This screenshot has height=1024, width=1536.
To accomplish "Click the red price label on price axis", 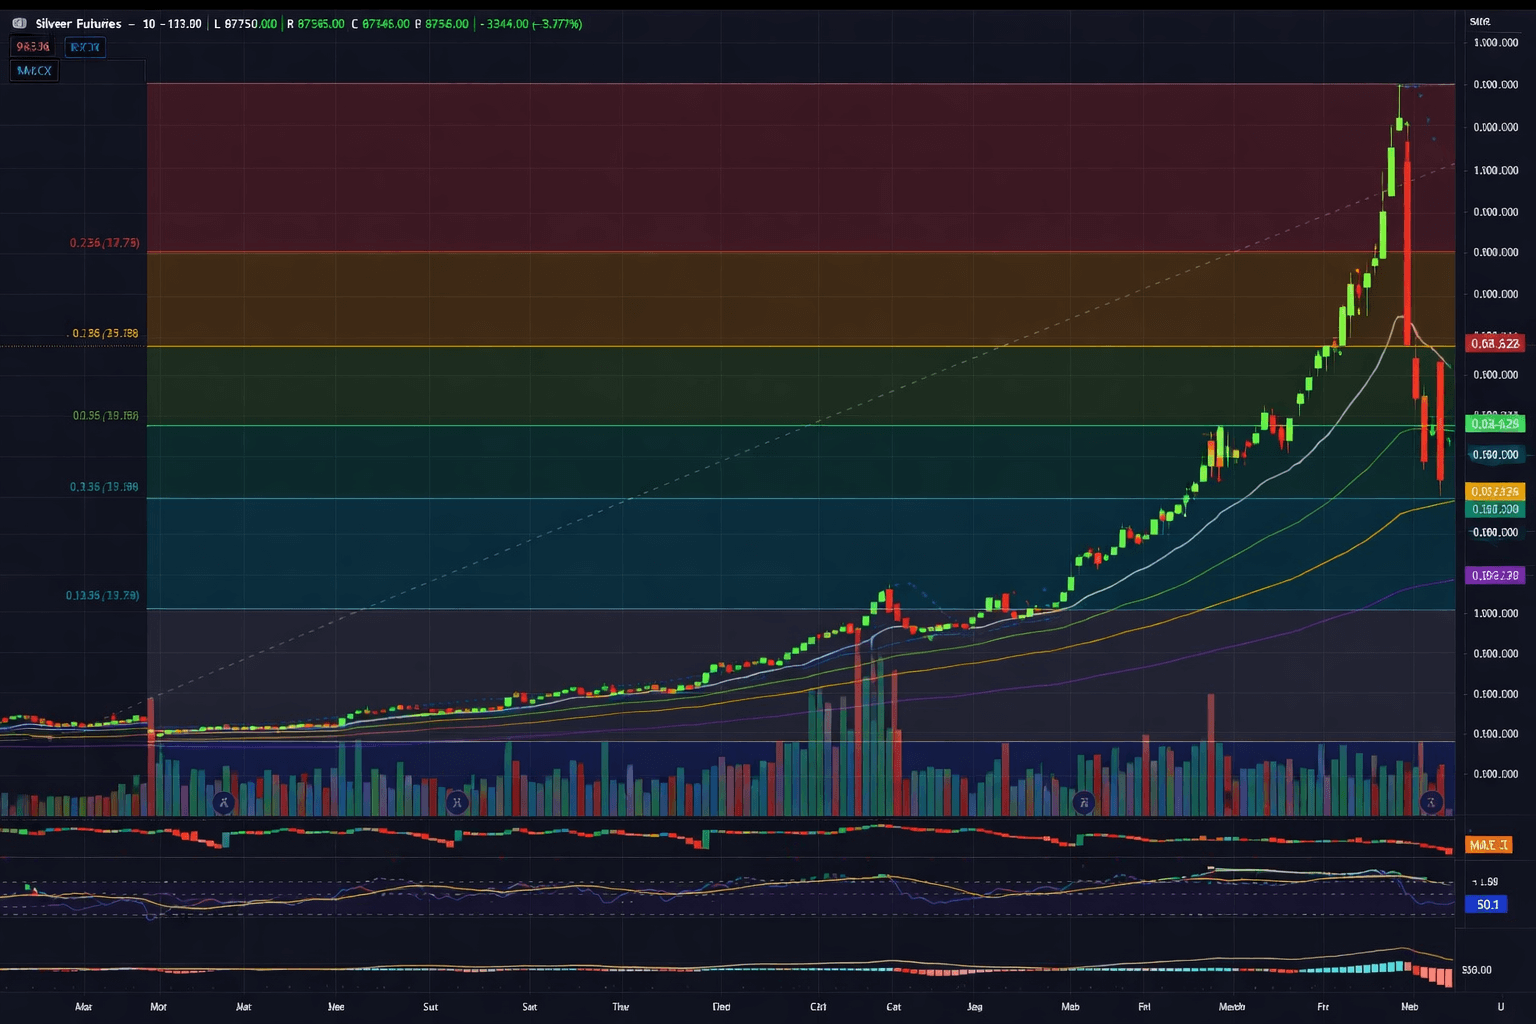I will tap(1494, 343).
